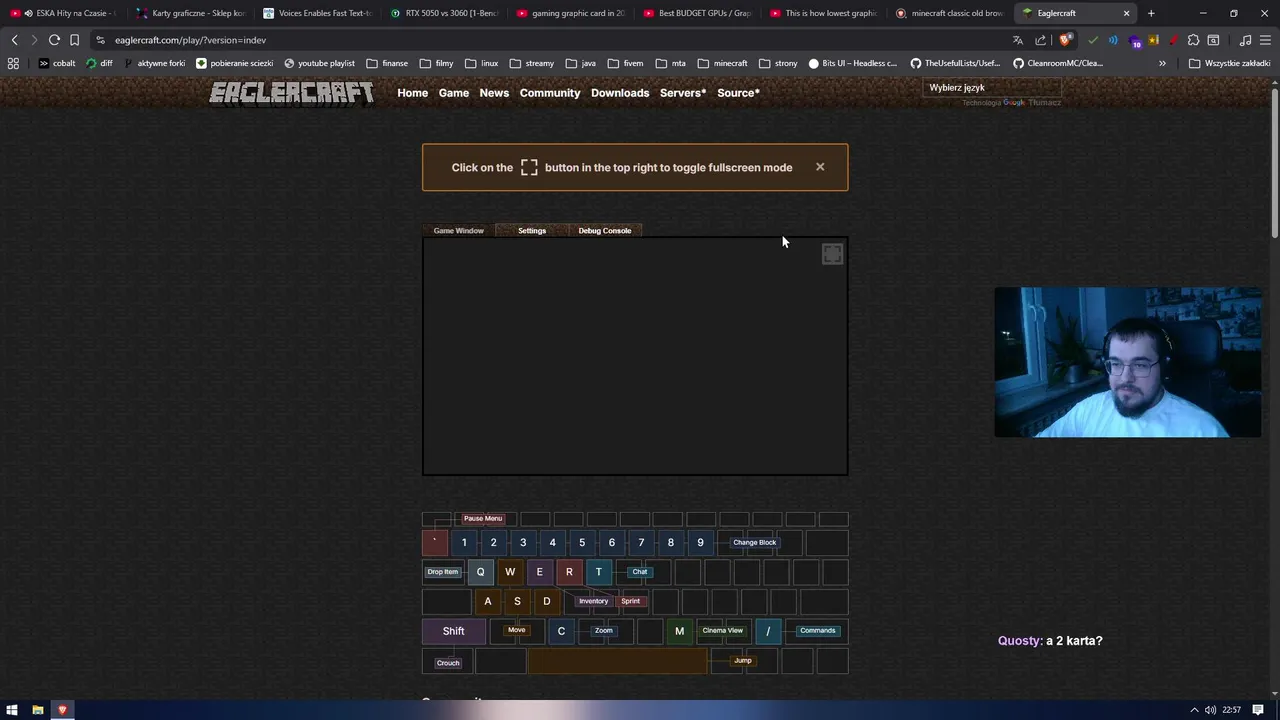Click the red marker extension icon
The width and height of the screenshot is (1280, 720).
pos(1173,40)
